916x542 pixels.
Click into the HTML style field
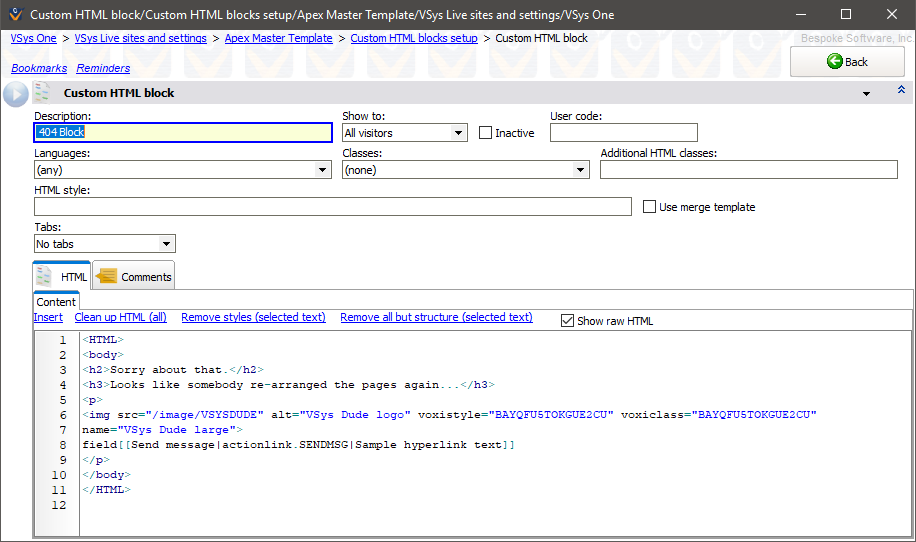pyautogui.click(x=332, y=207)
